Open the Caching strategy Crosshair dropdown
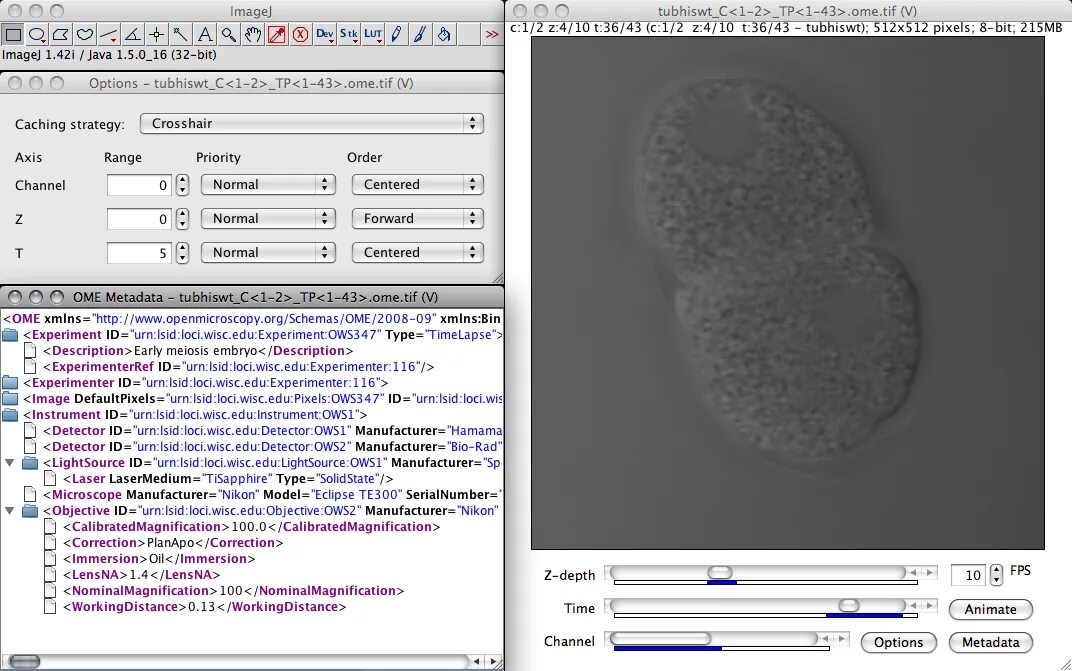The height and width of the screenshot is (671, 1072). (x=312, y=124)
